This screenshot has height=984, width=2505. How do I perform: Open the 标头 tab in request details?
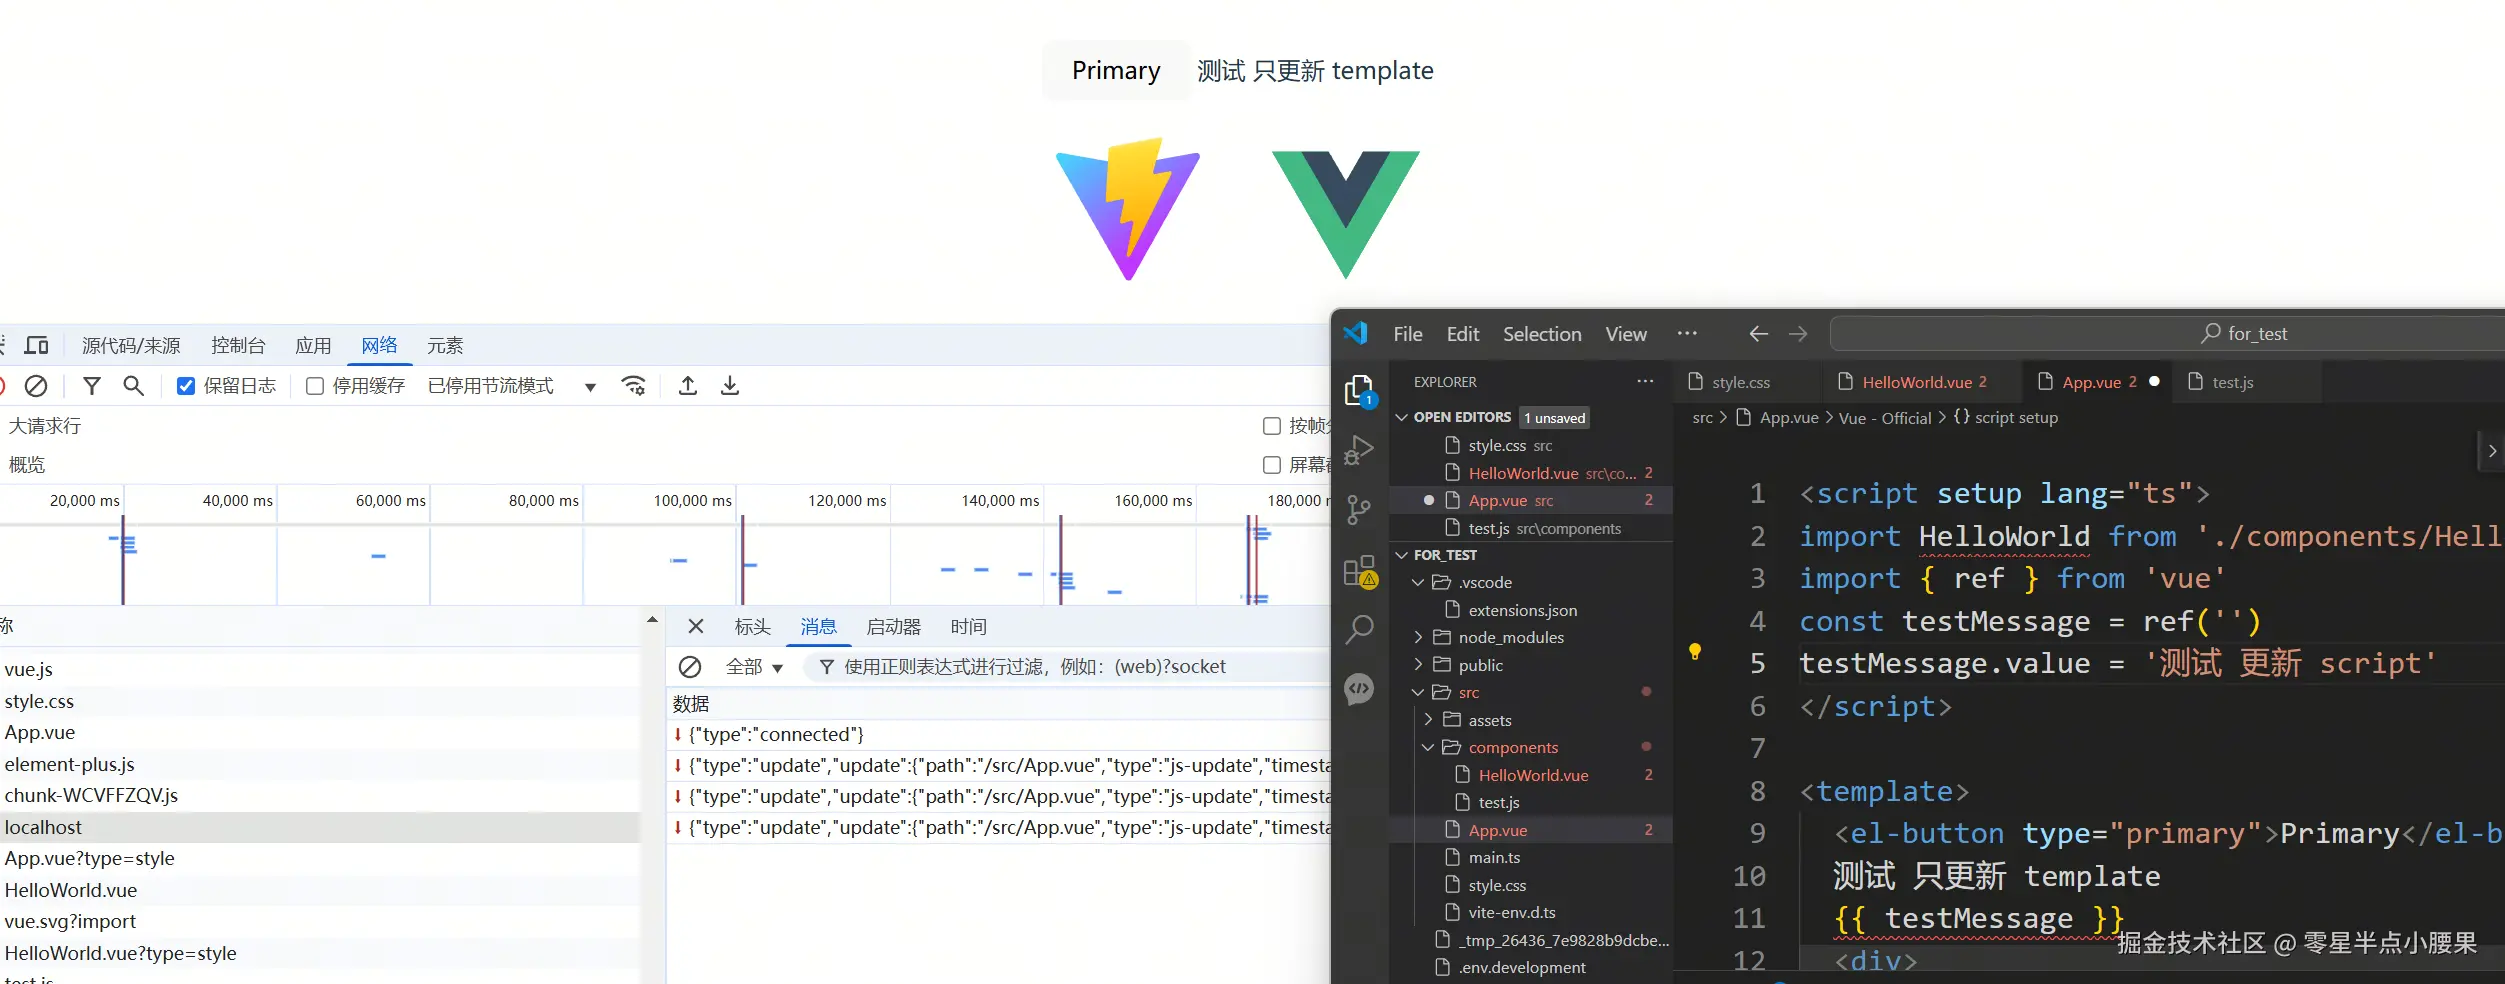click(x=752, y=627)
